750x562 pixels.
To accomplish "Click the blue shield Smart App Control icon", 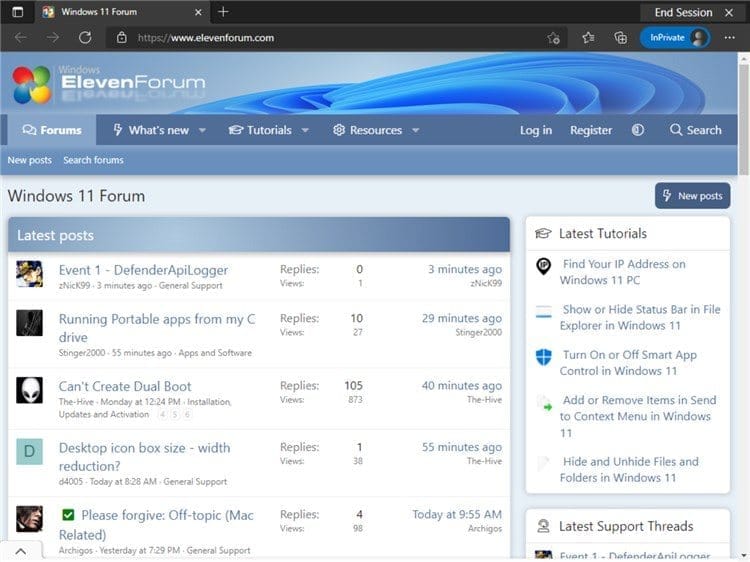I will click(543, 357).
